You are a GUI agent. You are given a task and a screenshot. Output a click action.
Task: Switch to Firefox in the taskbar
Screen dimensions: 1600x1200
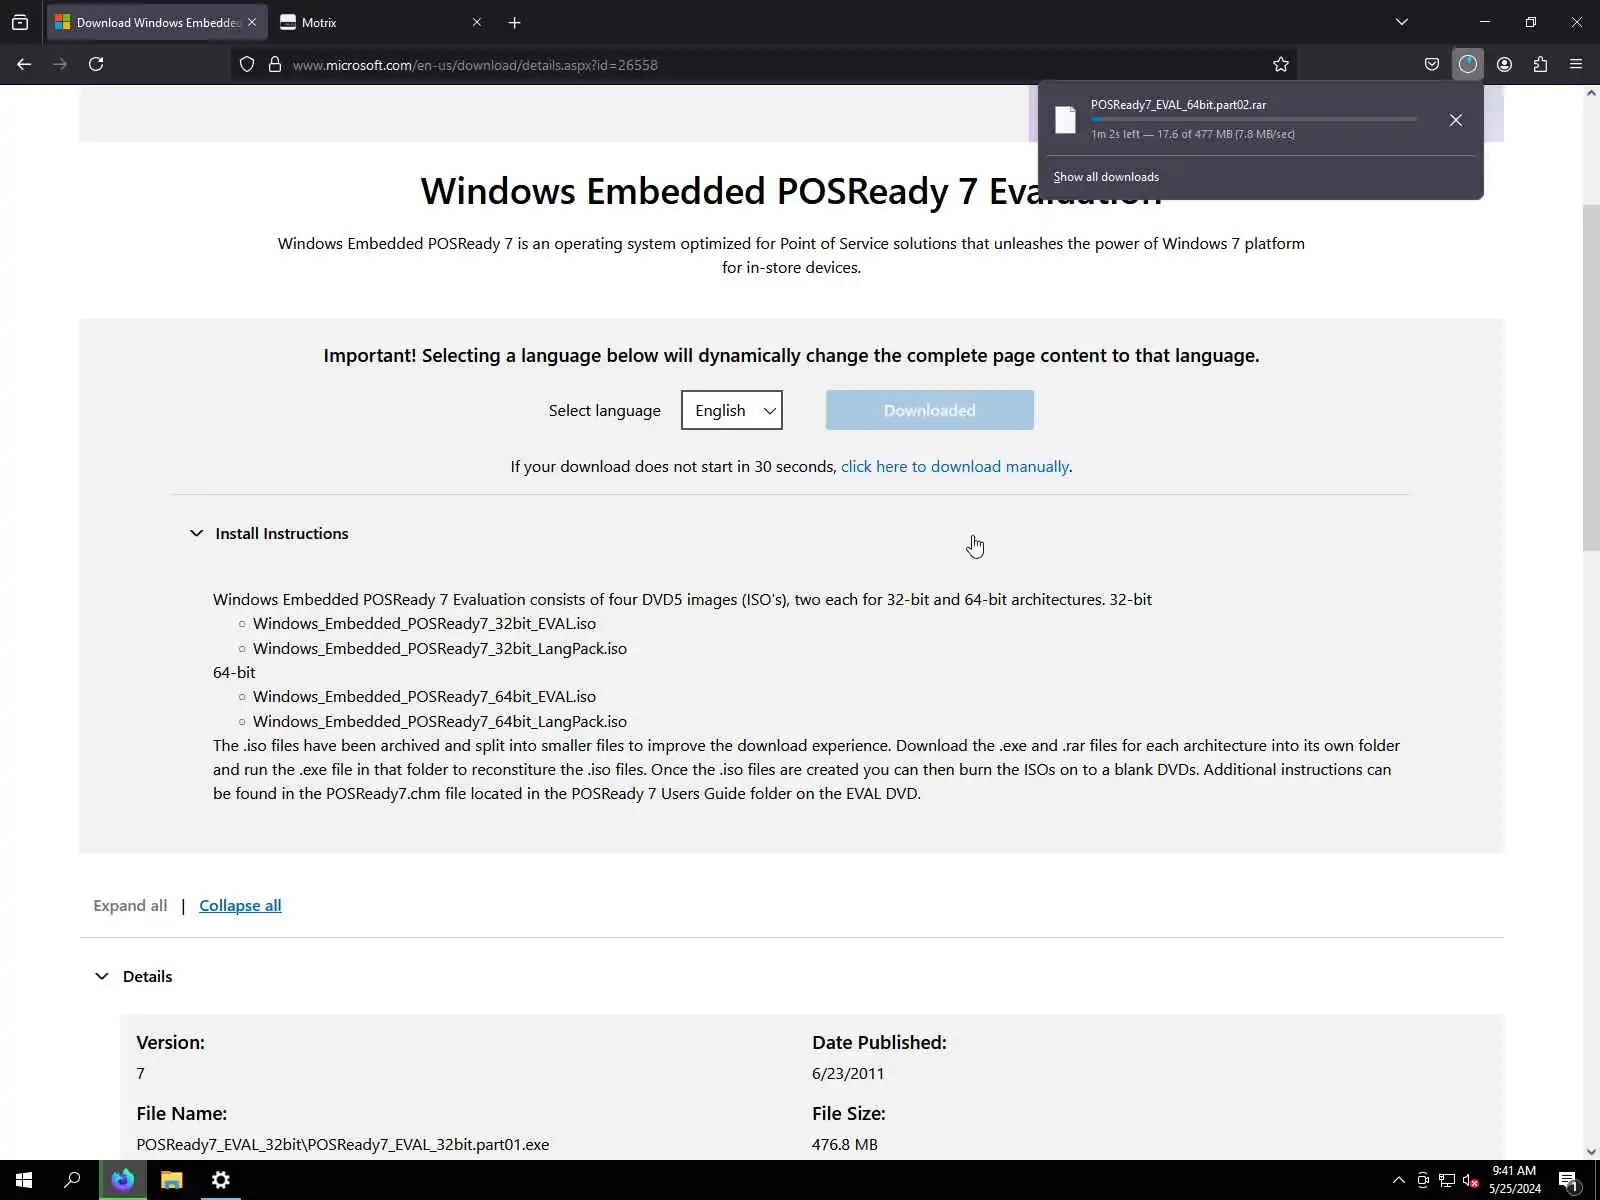123,1180
